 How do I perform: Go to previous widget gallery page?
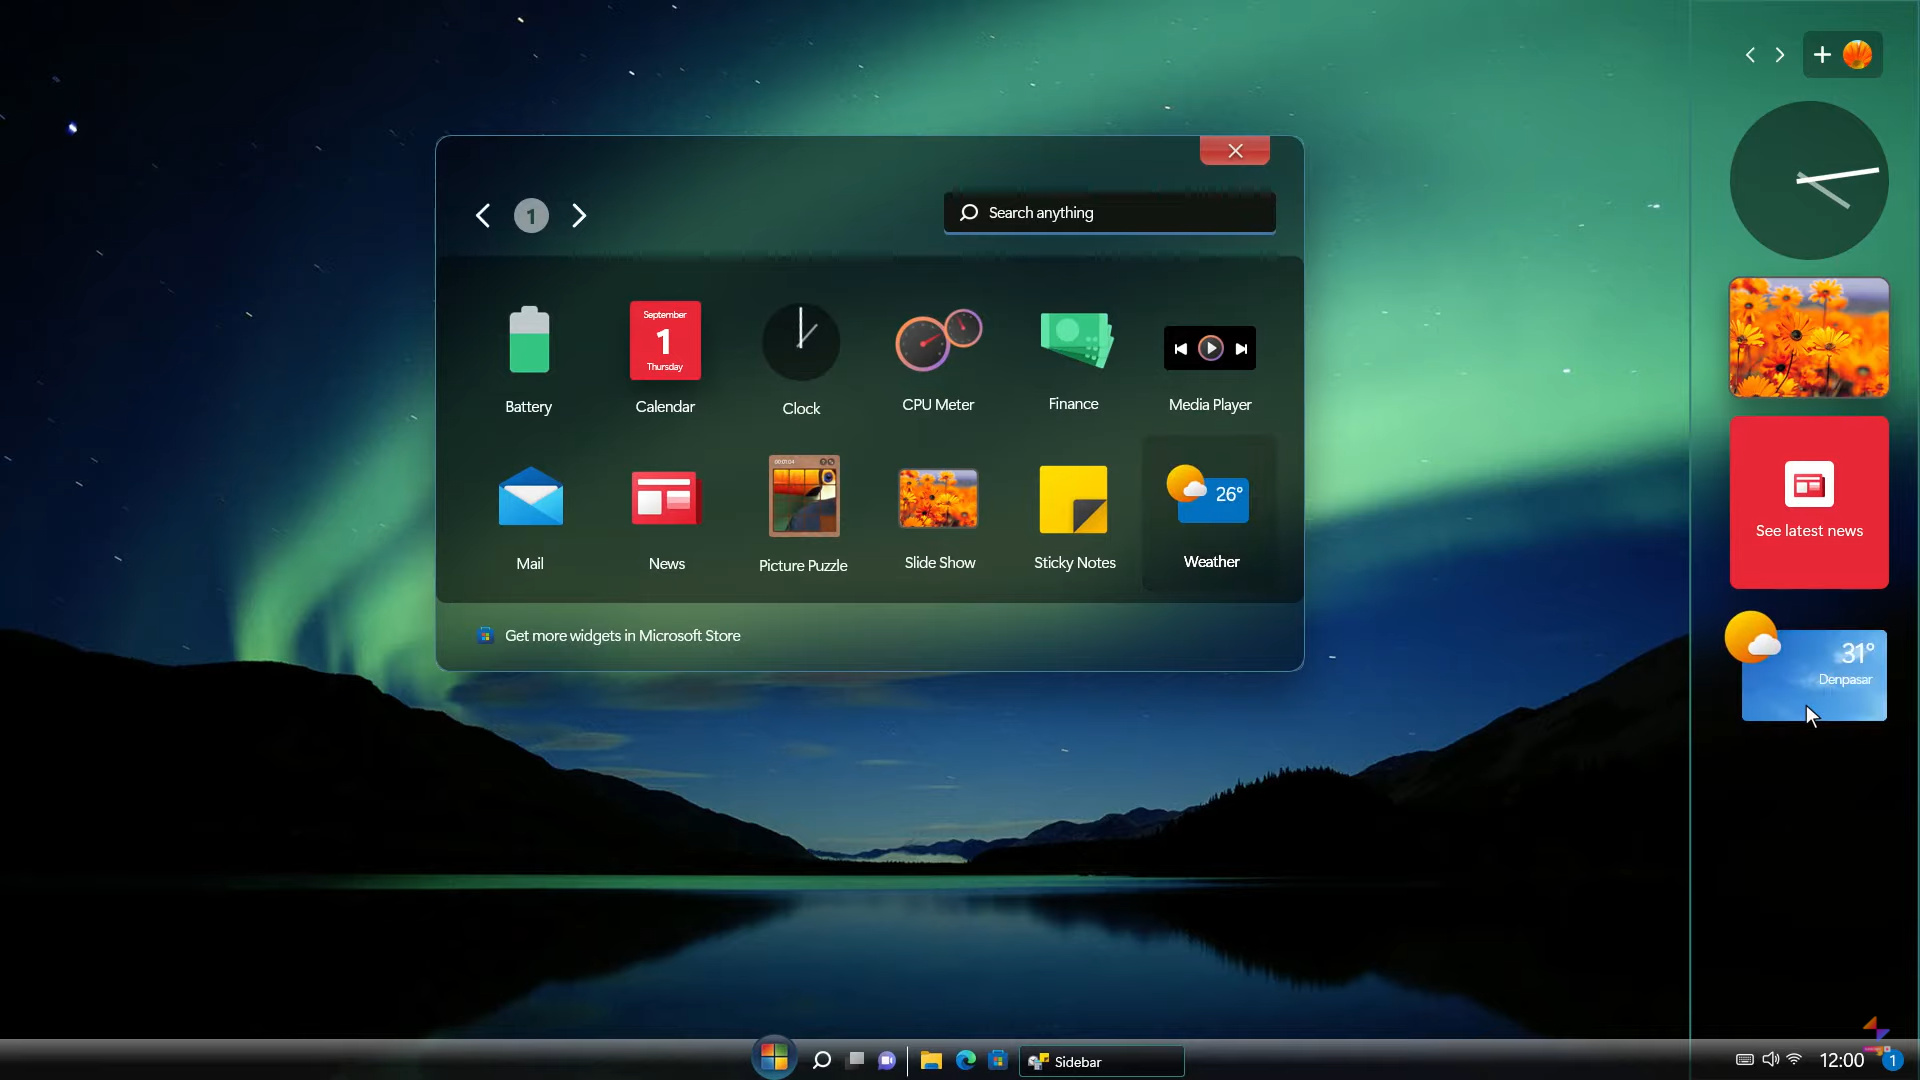click(x=483, y=216)
